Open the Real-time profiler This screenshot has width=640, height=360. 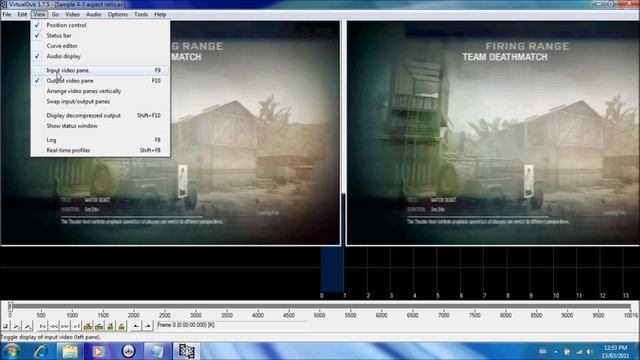(100, 150)
